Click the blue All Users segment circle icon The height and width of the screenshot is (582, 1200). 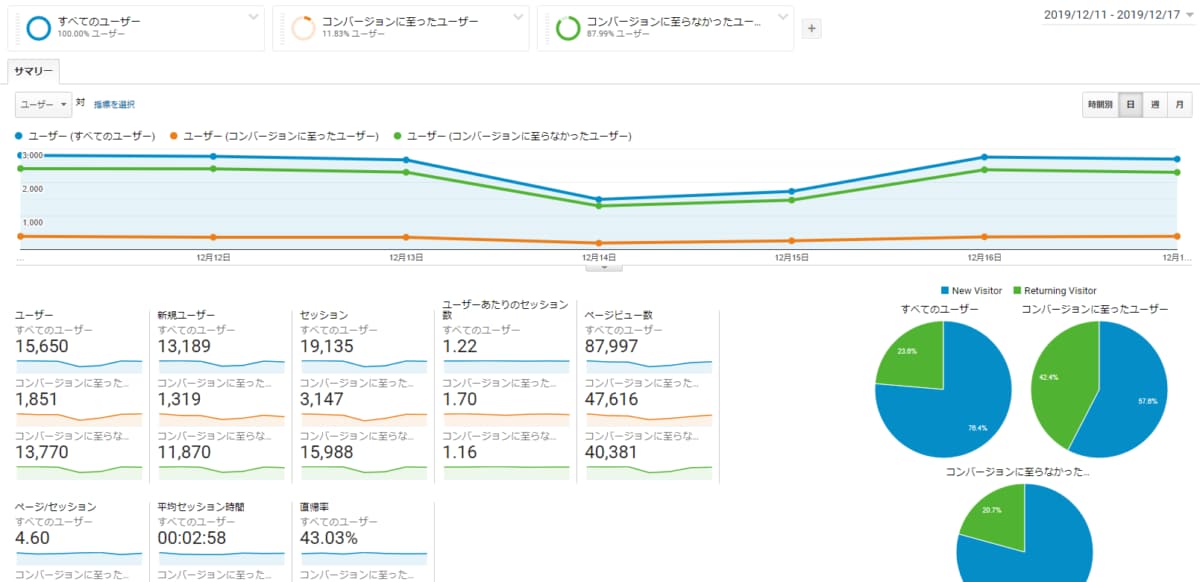40,28
